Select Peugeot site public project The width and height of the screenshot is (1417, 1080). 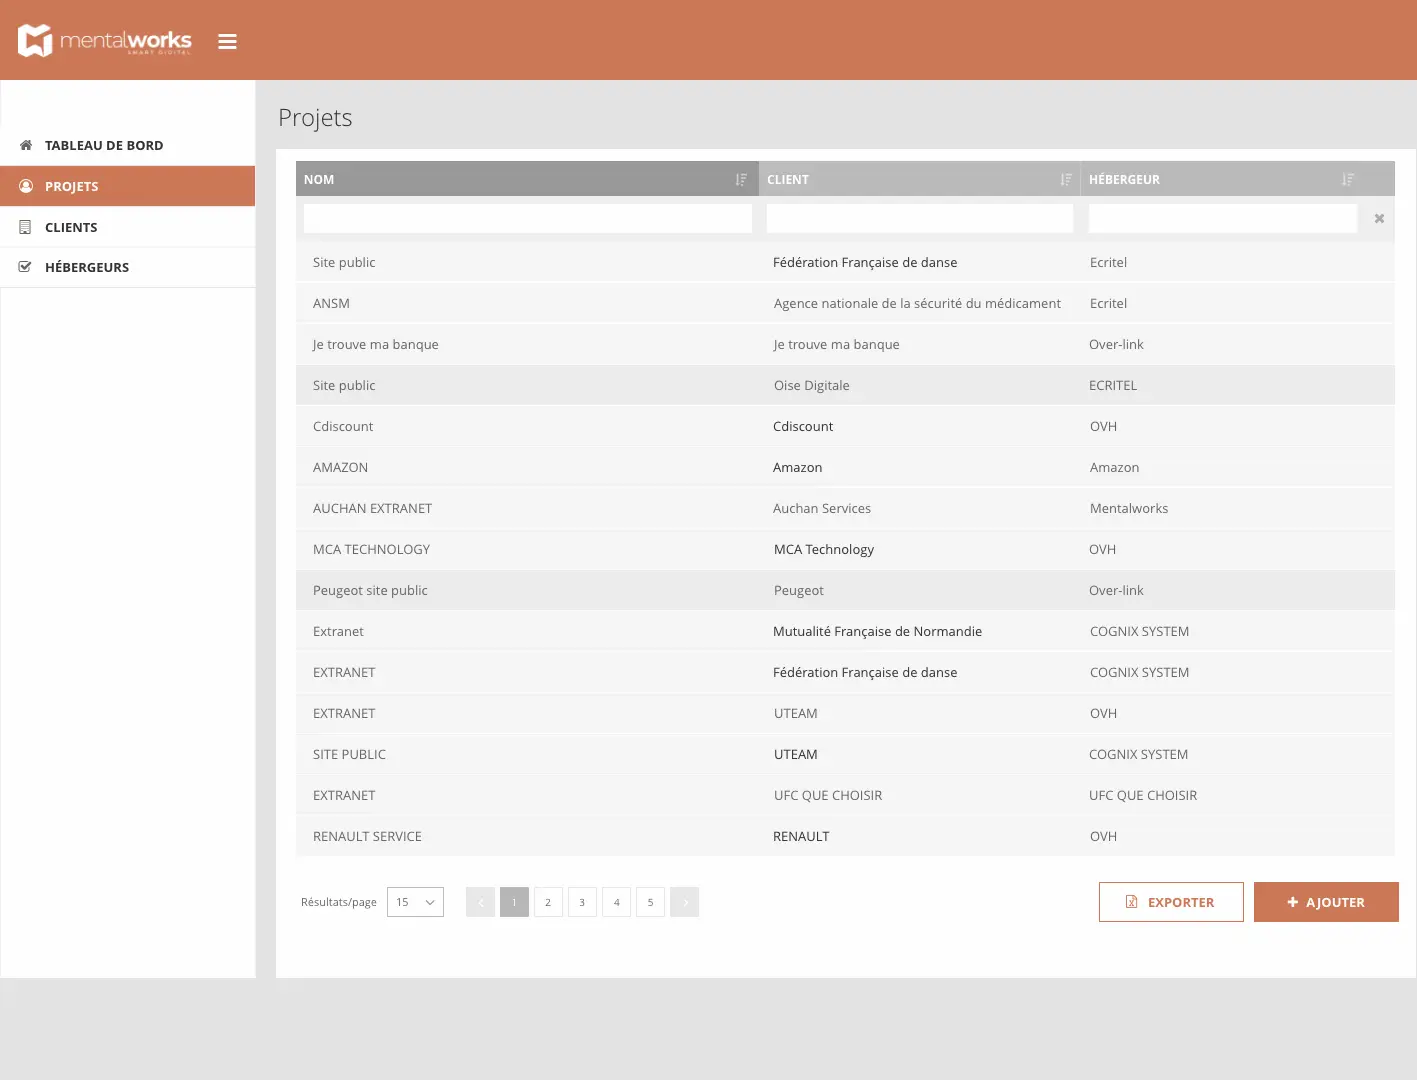click(370, 590)
